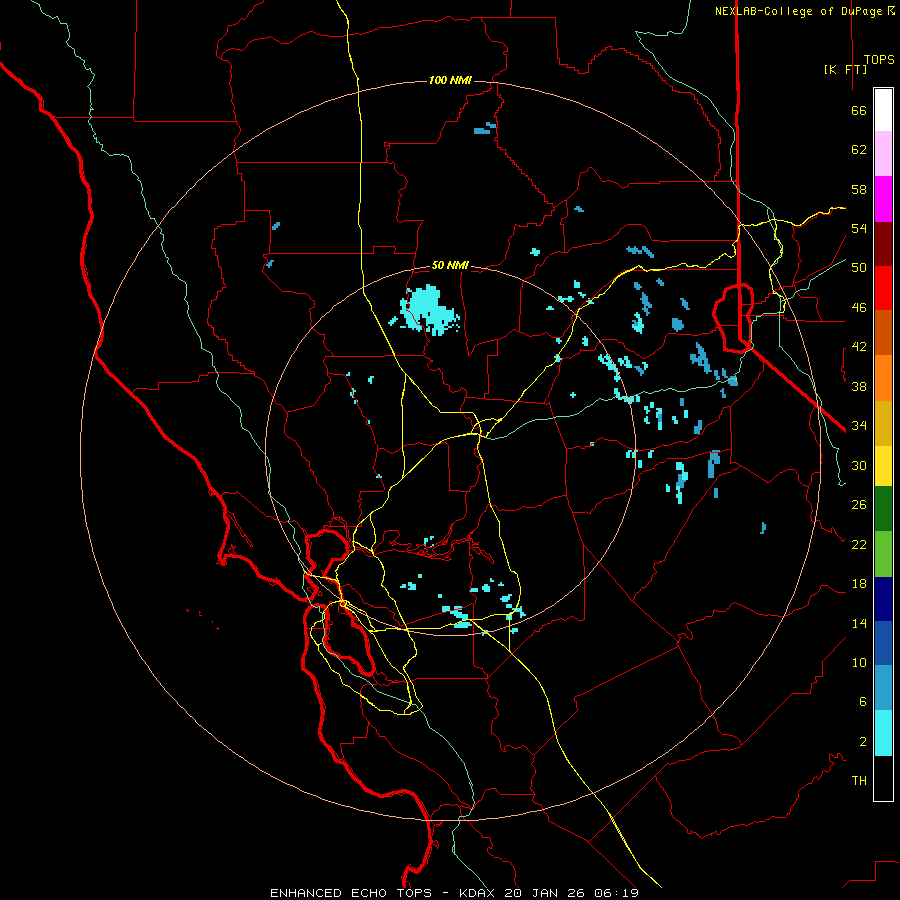Click the '62' legend value

click(859, 150)
